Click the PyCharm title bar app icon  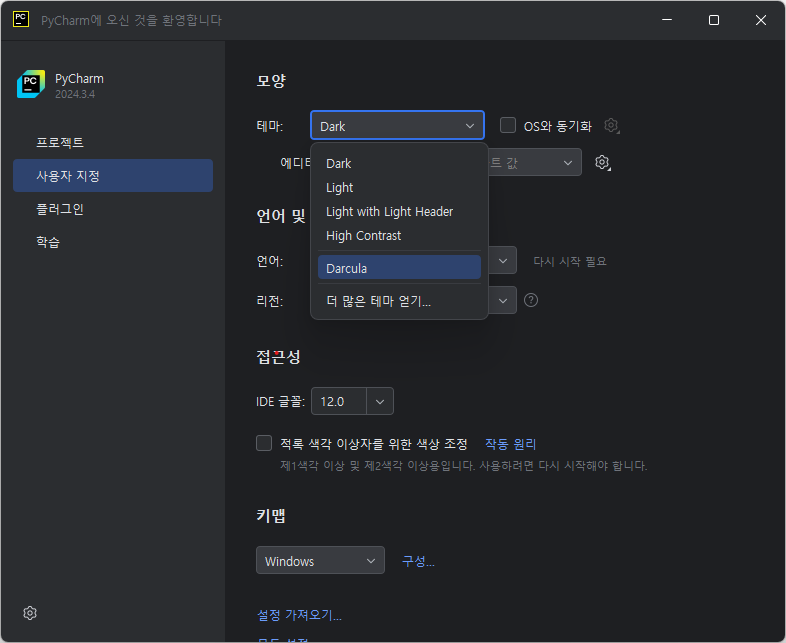[x=21, y=20]
